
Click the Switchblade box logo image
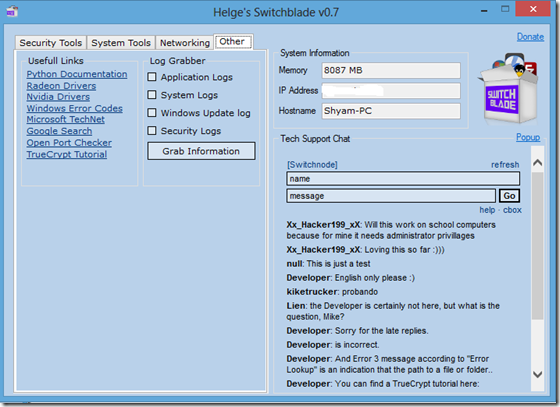pyautogui.click(x=508, y=88)
